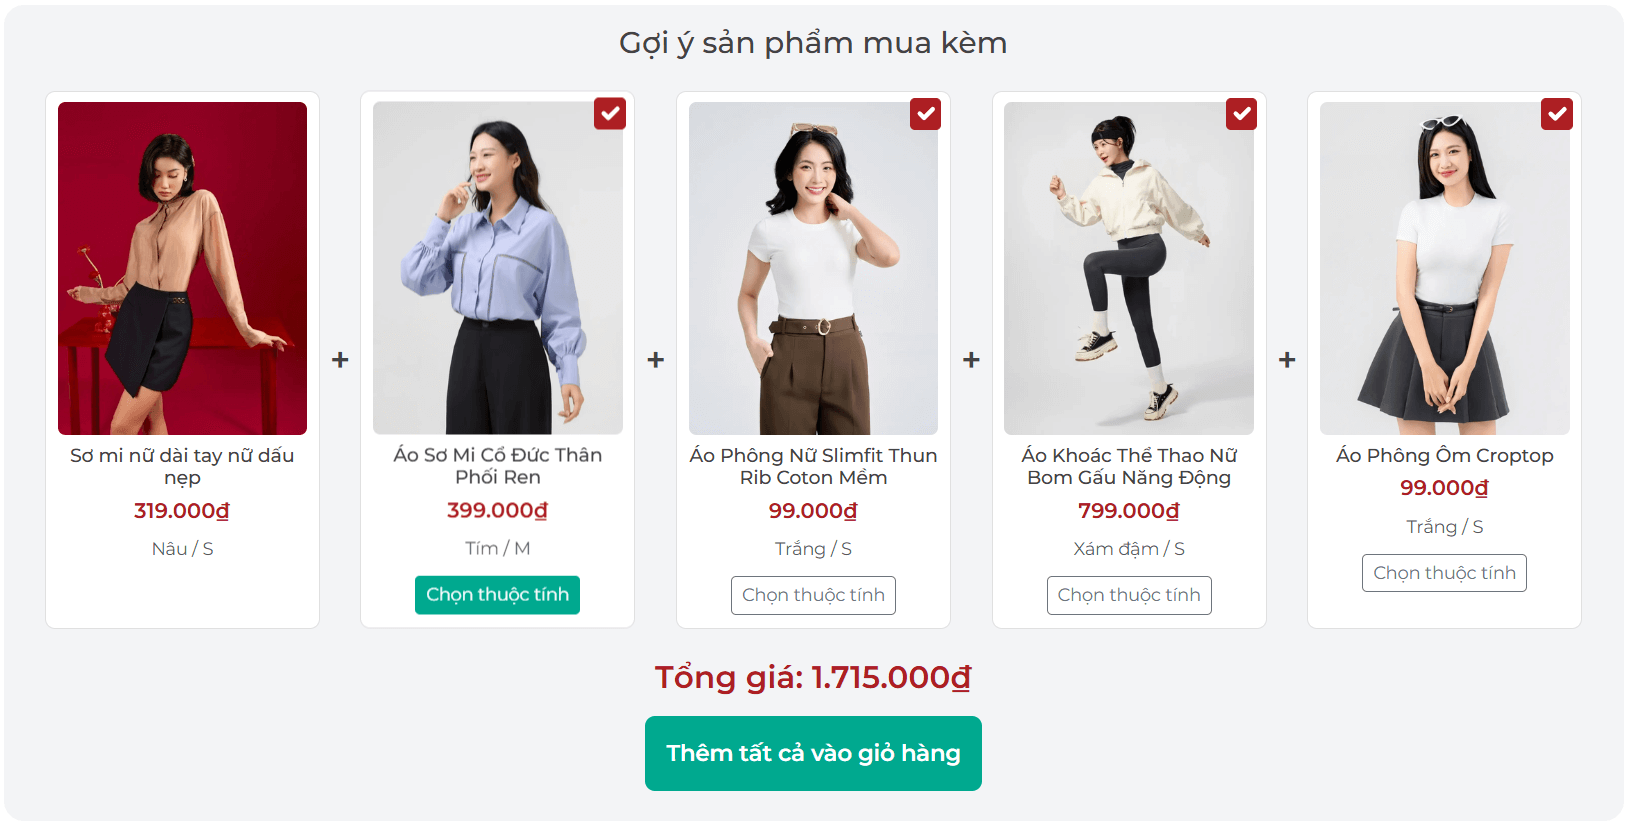1631x832 pixels.
Task: Click the Trắng / S label under Croptop
Action: click(x=1444, y=526)
